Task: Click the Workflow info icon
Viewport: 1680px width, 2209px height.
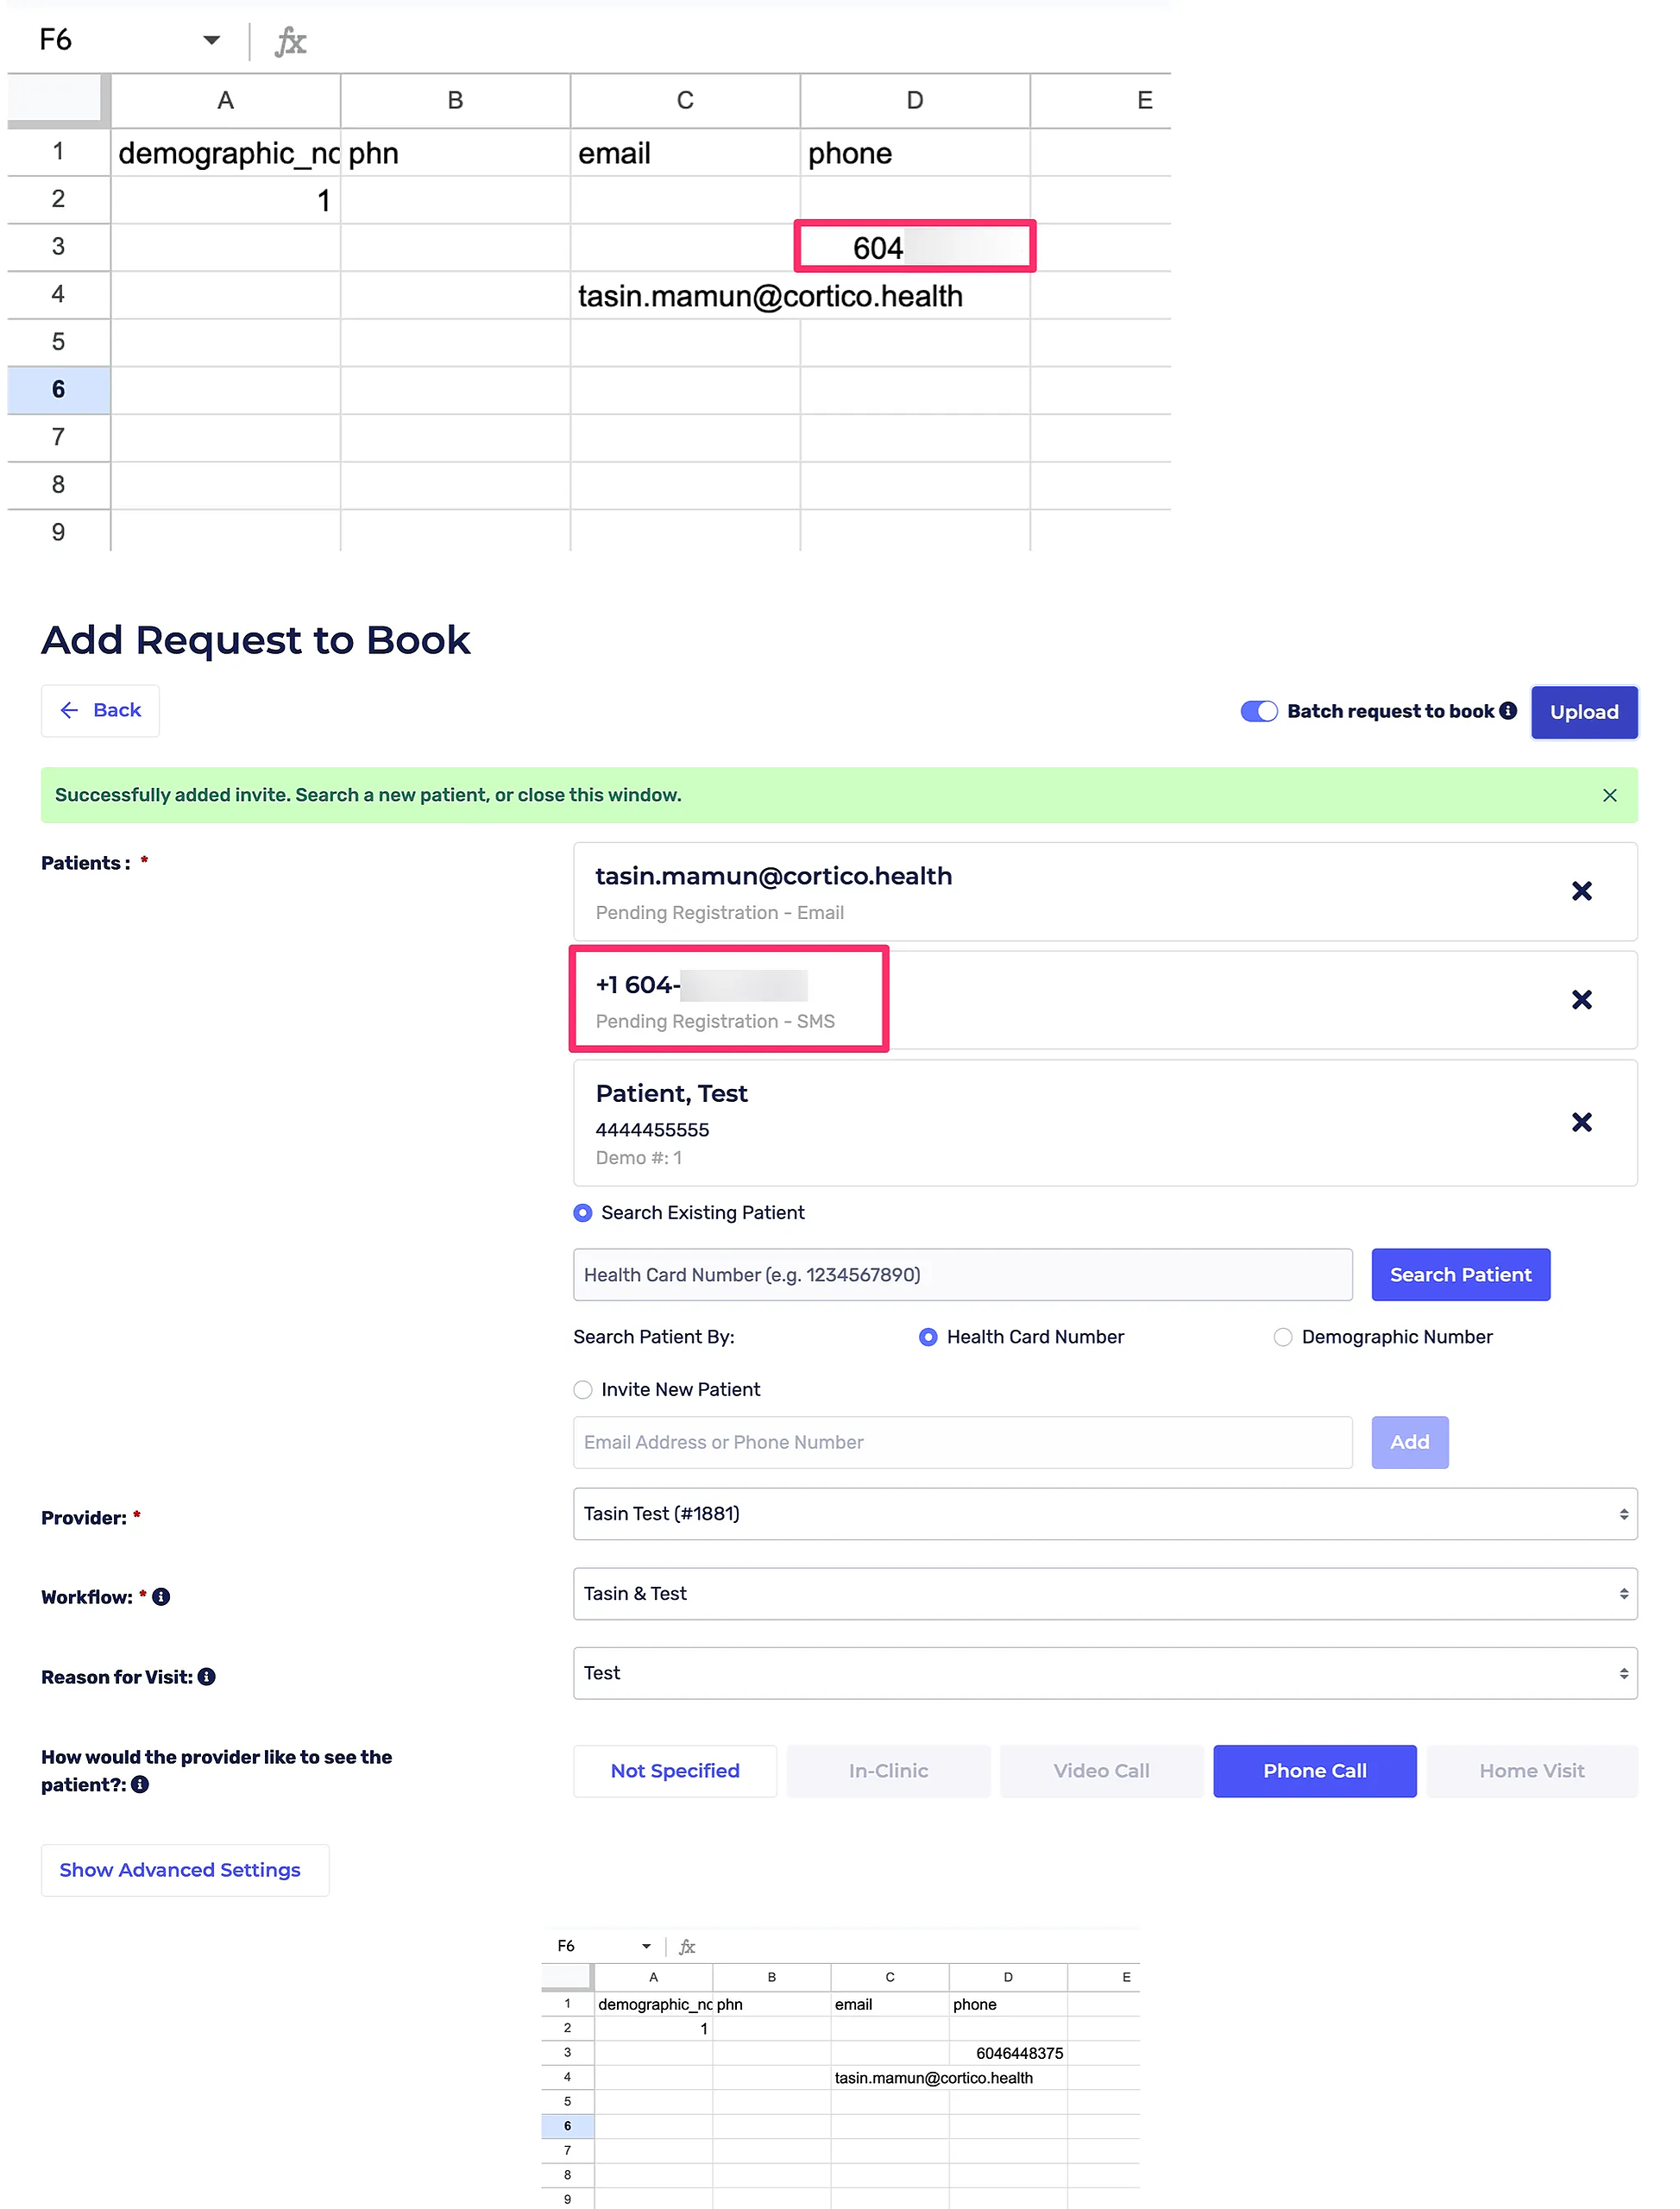Action: click(x=161, y=1597)
